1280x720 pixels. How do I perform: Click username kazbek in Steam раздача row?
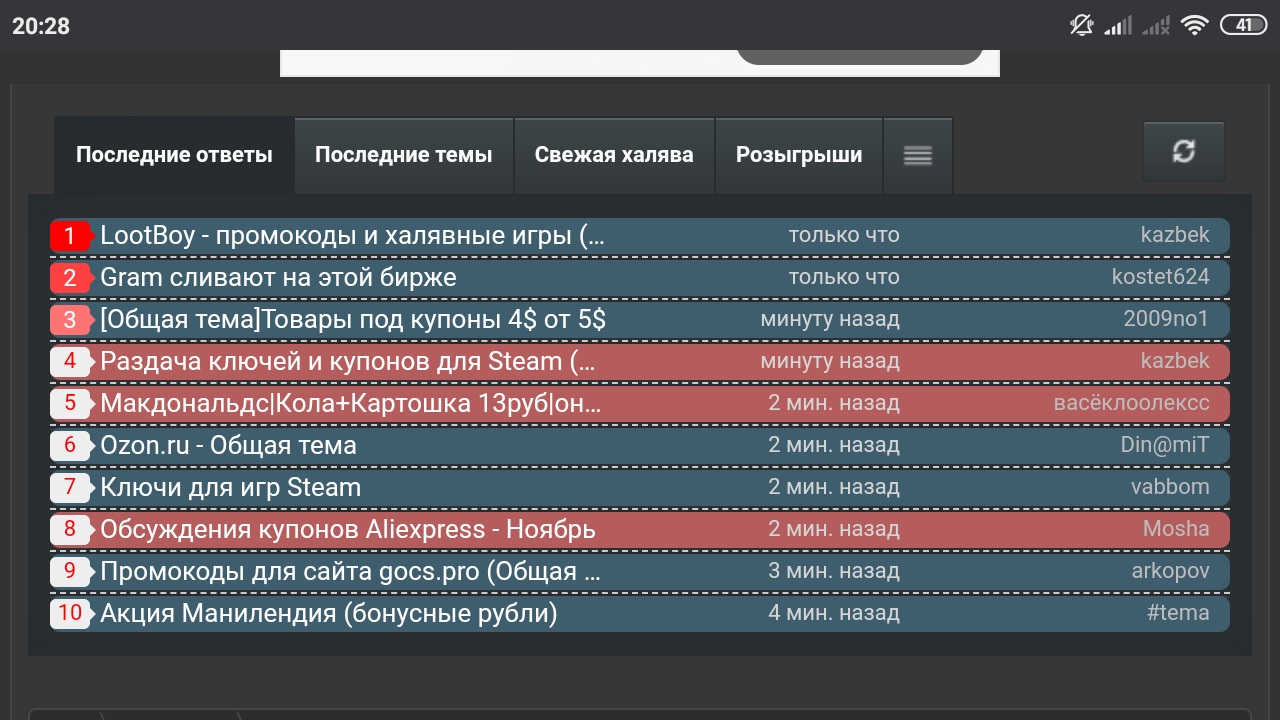coord(1175,361)
